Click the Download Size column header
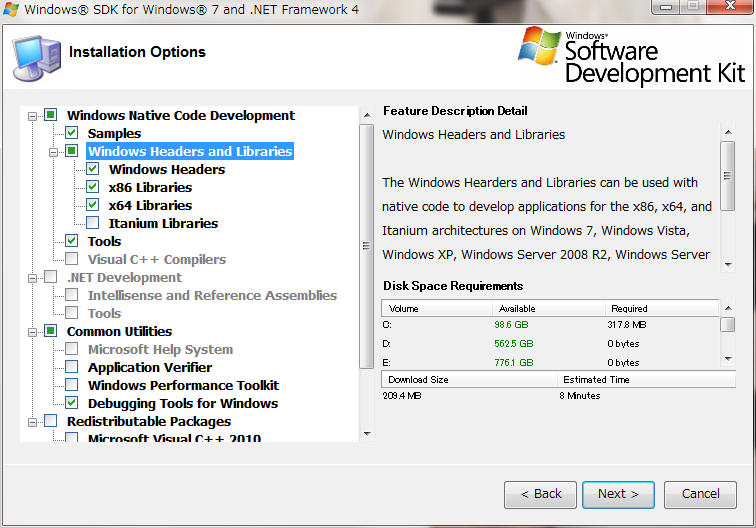Image resolution: width=756 pixels, height=528 pixels. click(x=469, y=379)
